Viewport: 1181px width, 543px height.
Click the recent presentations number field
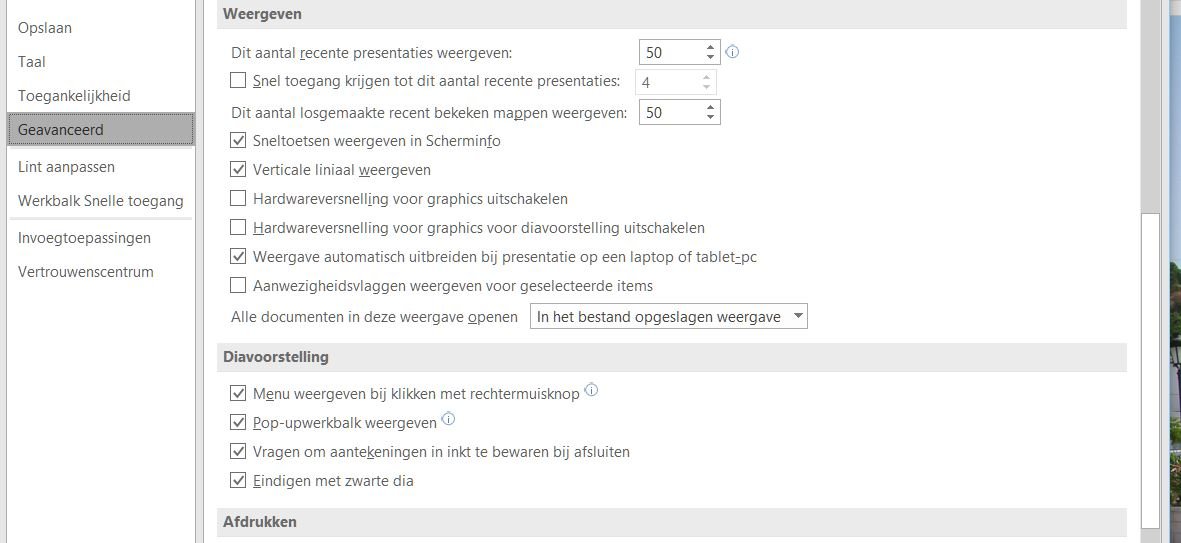(670, 53)
